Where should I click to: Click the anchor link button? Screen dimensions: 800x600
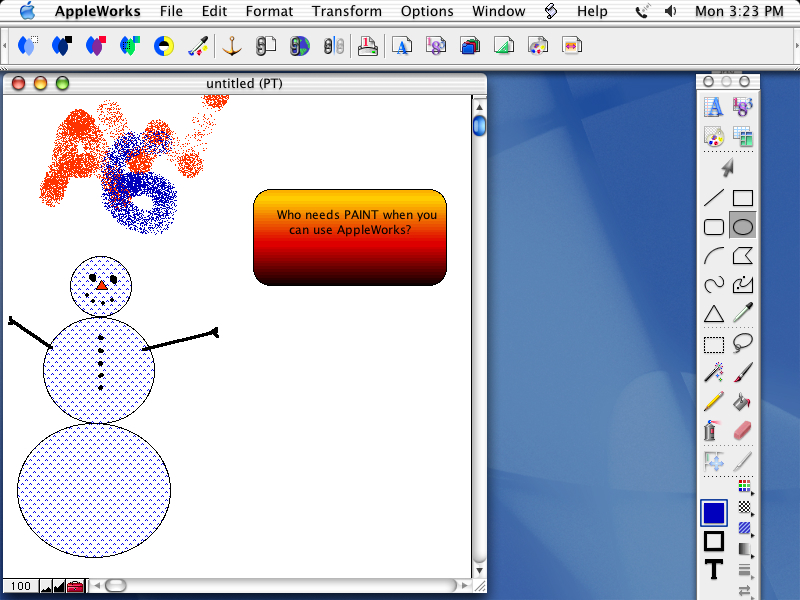[232, 46]
